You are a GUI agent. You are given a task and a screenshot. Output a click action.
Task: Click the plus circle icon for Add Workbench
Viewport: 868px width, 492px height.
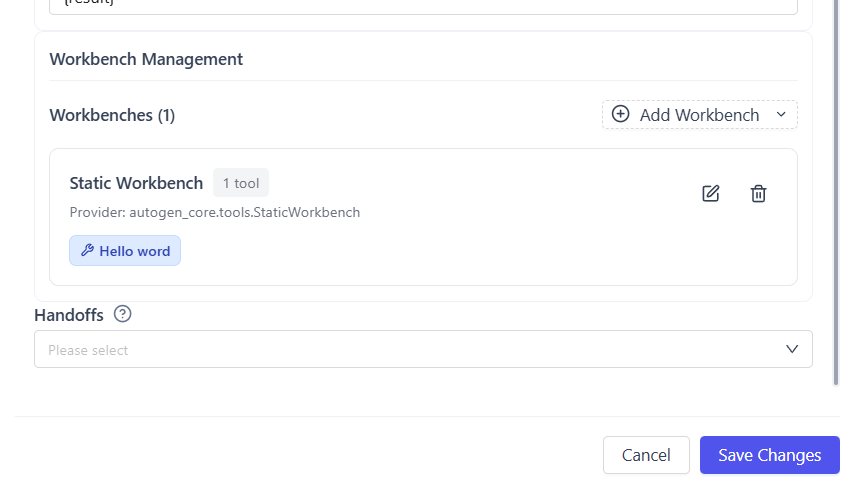(620, 115)
